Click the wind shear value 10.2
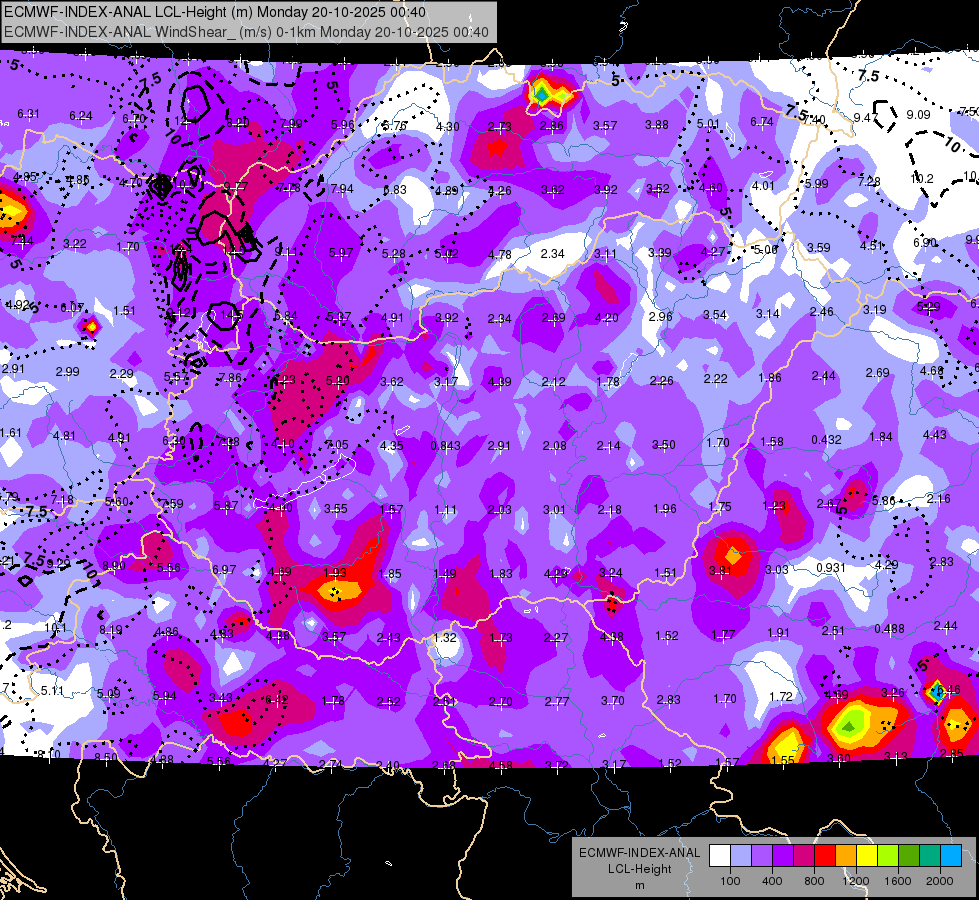979x900 pixels. click(x=922, y=179)
